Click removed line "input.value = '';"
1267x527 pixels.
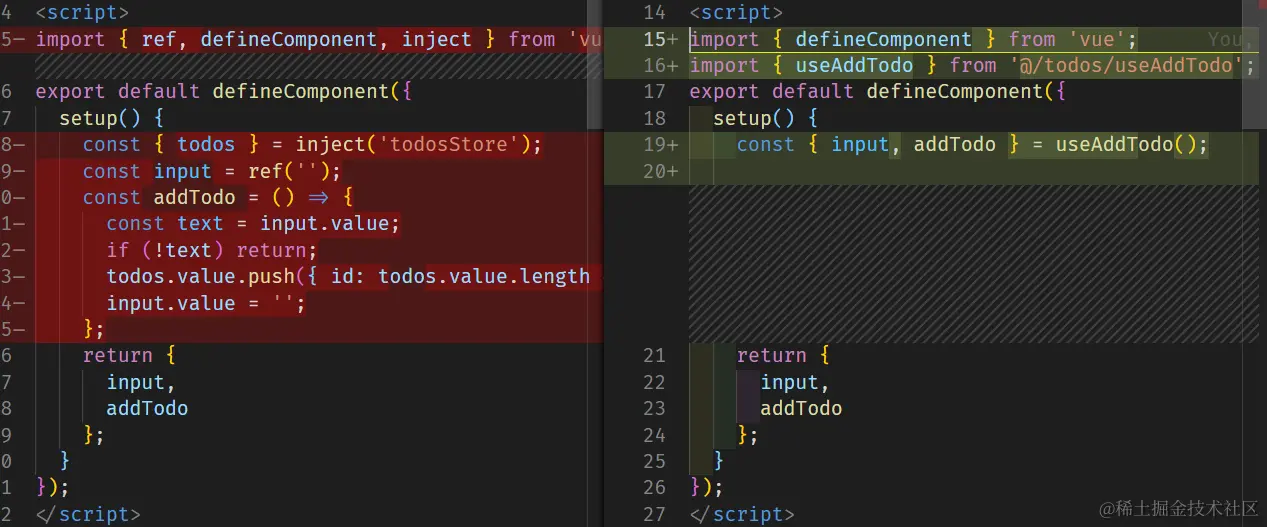(206, 303)
